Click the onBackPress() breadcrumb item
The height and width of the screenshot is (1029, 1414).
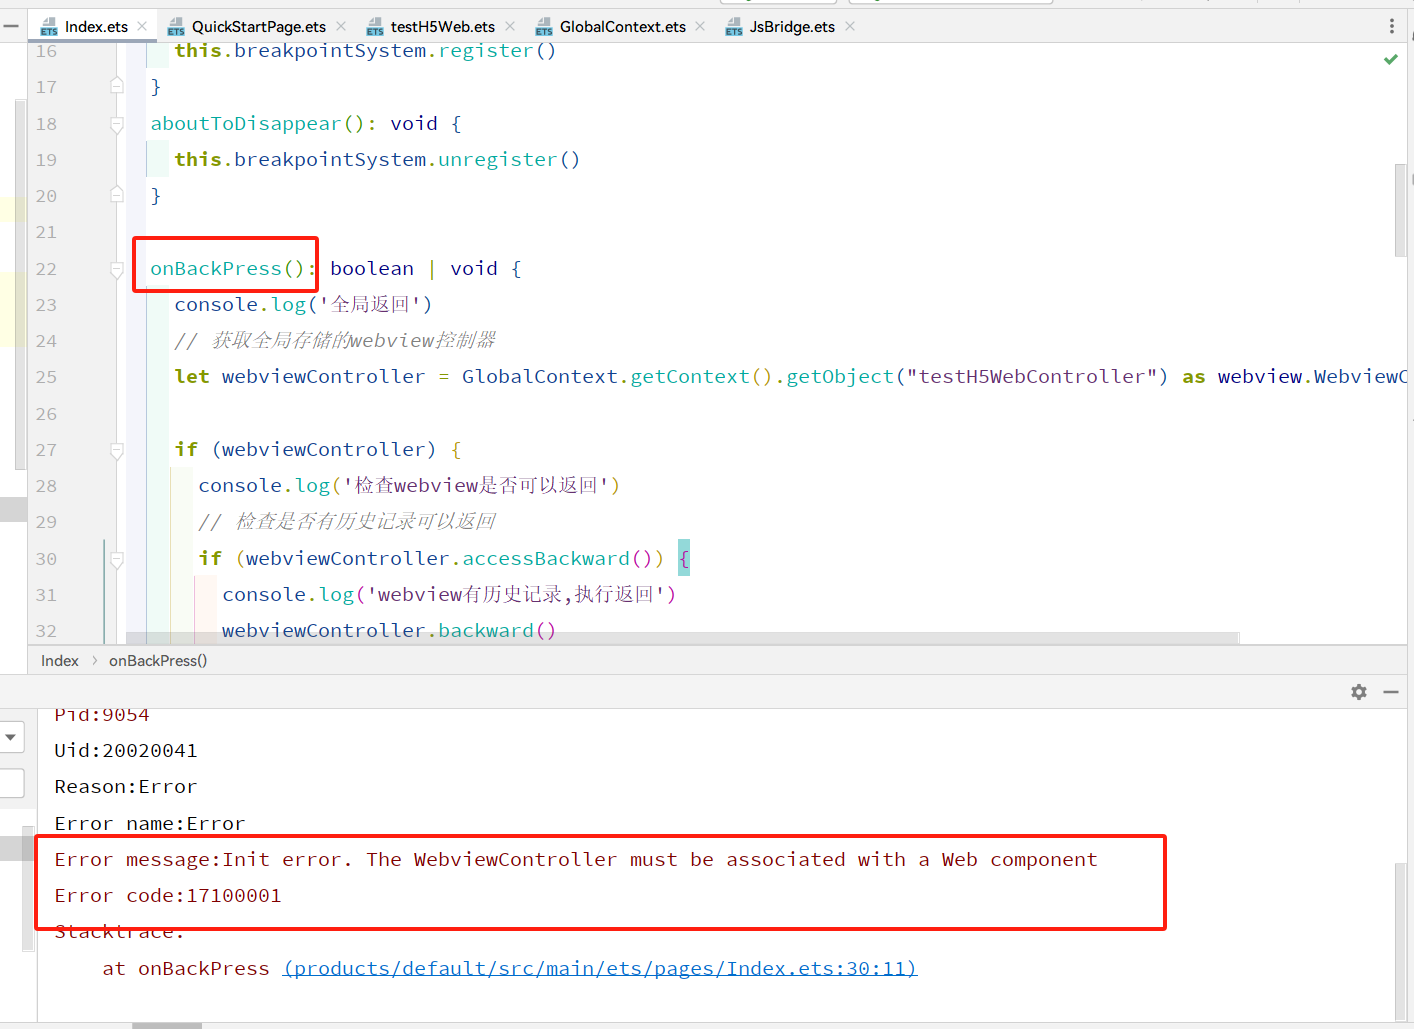point(157,660)
